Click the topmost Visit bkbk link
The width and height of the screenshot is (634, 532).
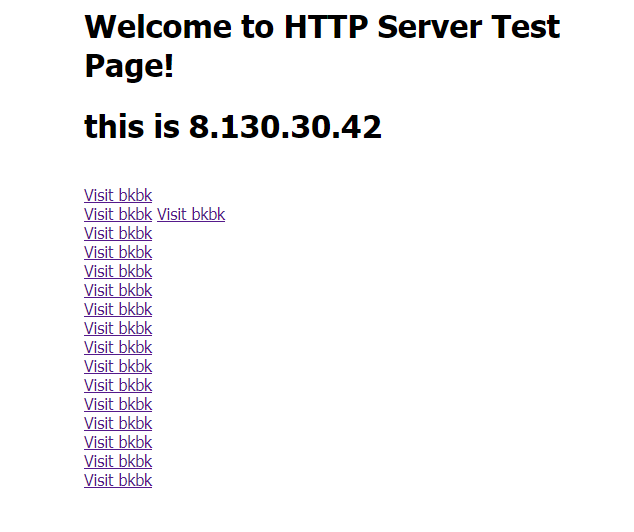point(118,195)
